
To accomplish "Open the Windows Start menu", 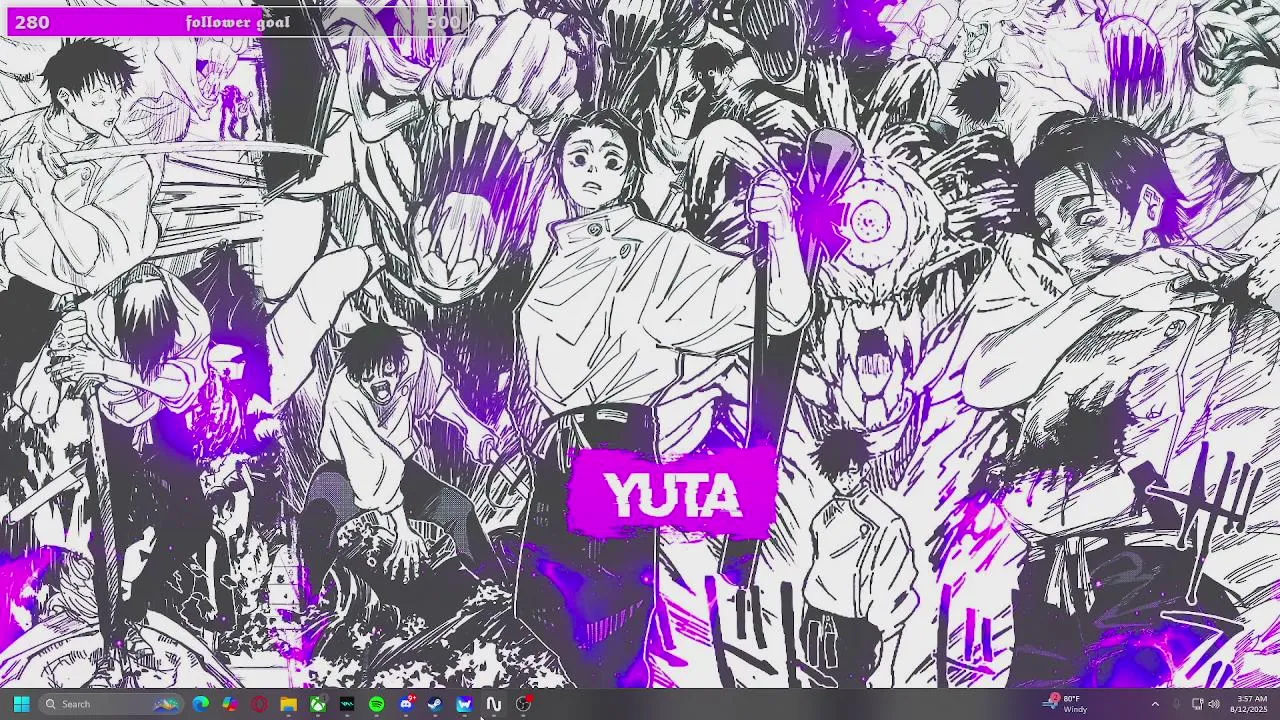I will [21, 704].
